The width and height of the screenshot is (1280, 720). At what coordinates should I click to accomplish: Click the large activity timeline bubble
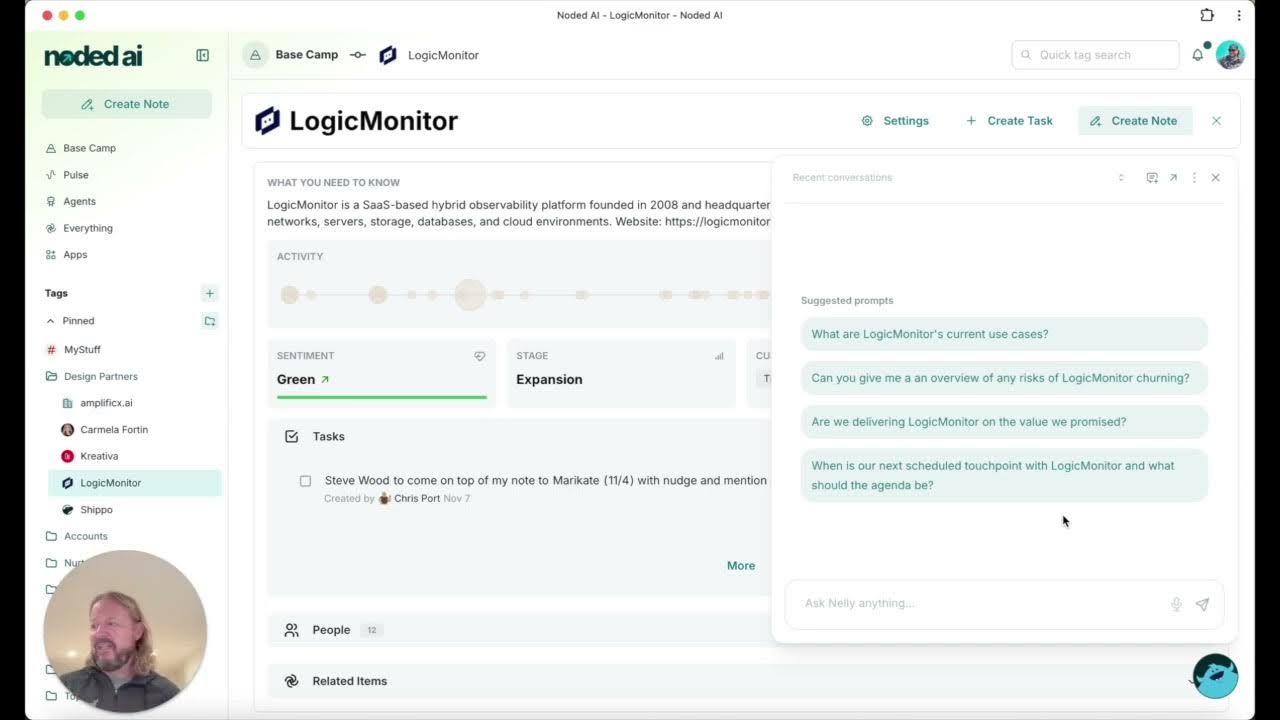470,295
